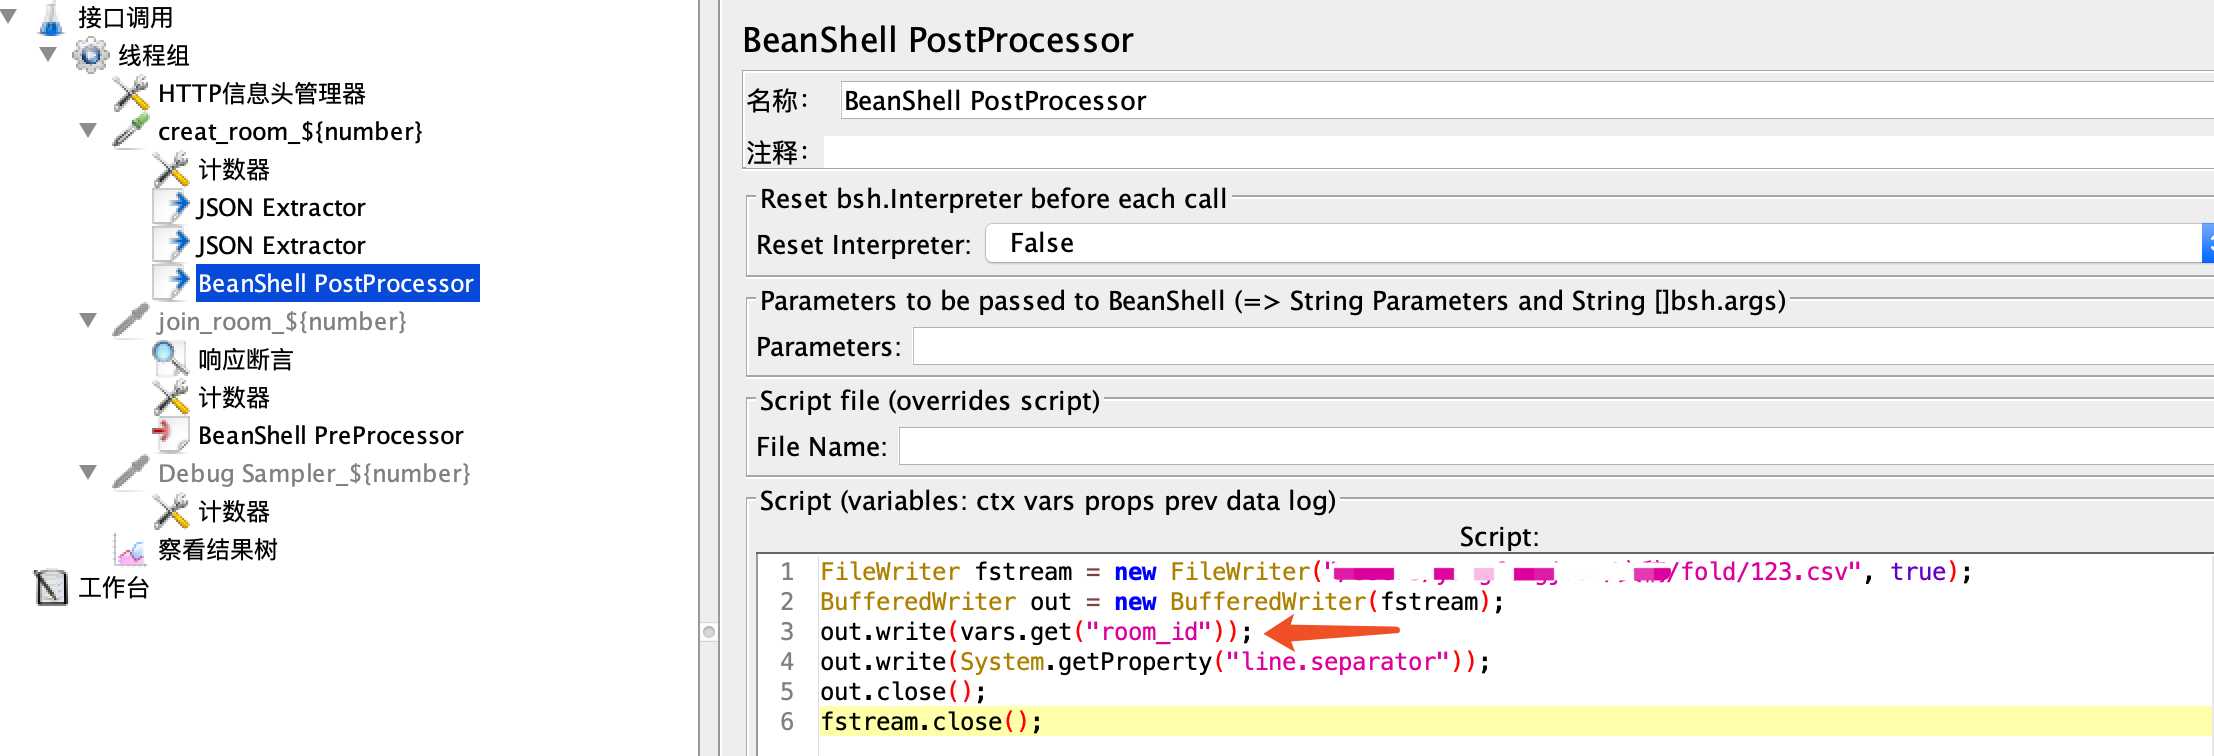The height and width of the screenshot is (756, 2214).
Task: Select 工作台 workbench item
Action: click(114, 588)
